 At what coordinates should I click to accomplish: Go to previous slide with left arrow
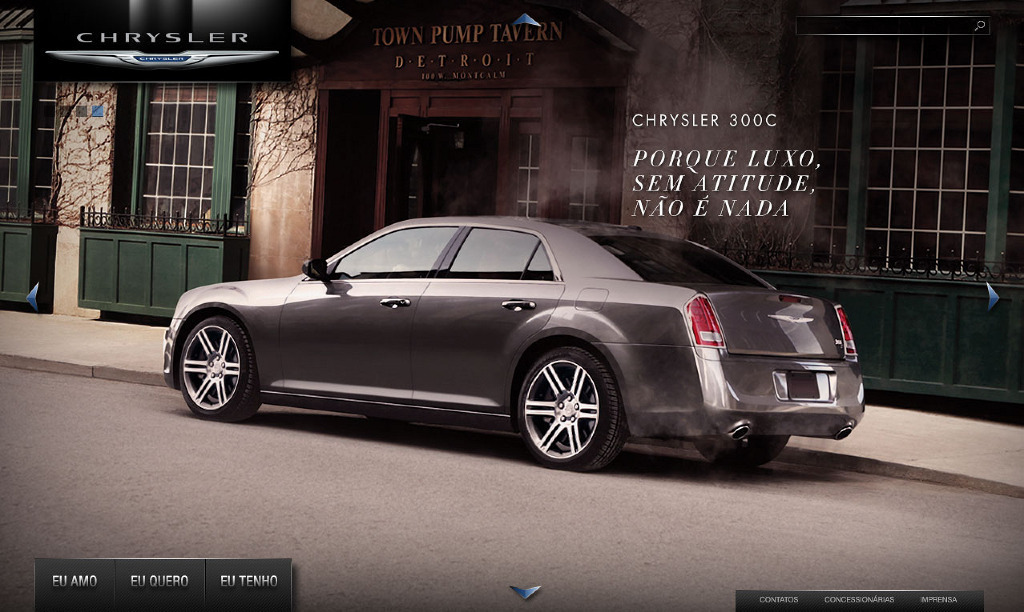click(32, 297)
